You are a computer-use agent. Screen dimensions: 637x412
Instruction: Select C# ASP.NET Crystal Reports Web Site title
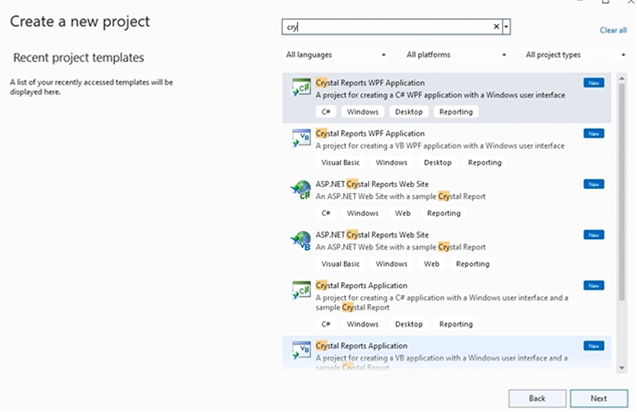[372, 184]
